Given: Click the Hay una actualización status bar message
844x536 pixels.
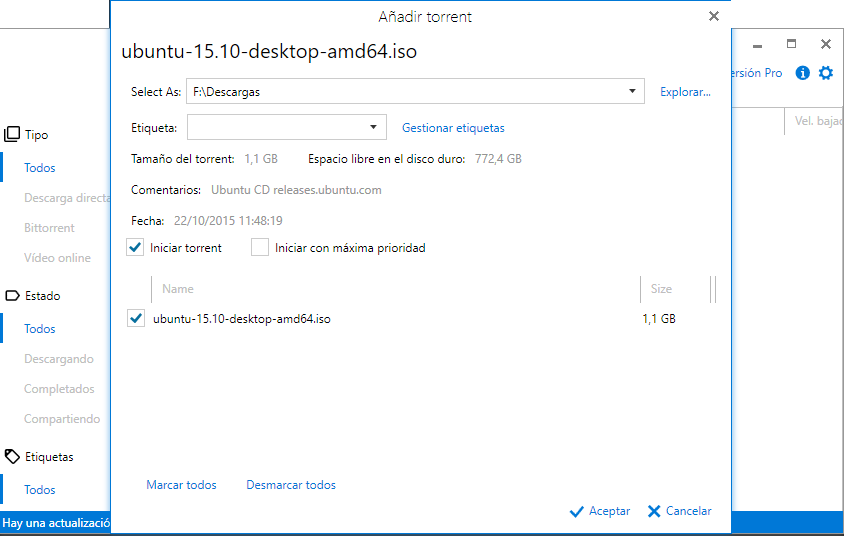Looking at the screenshot, I should point(55,523).
